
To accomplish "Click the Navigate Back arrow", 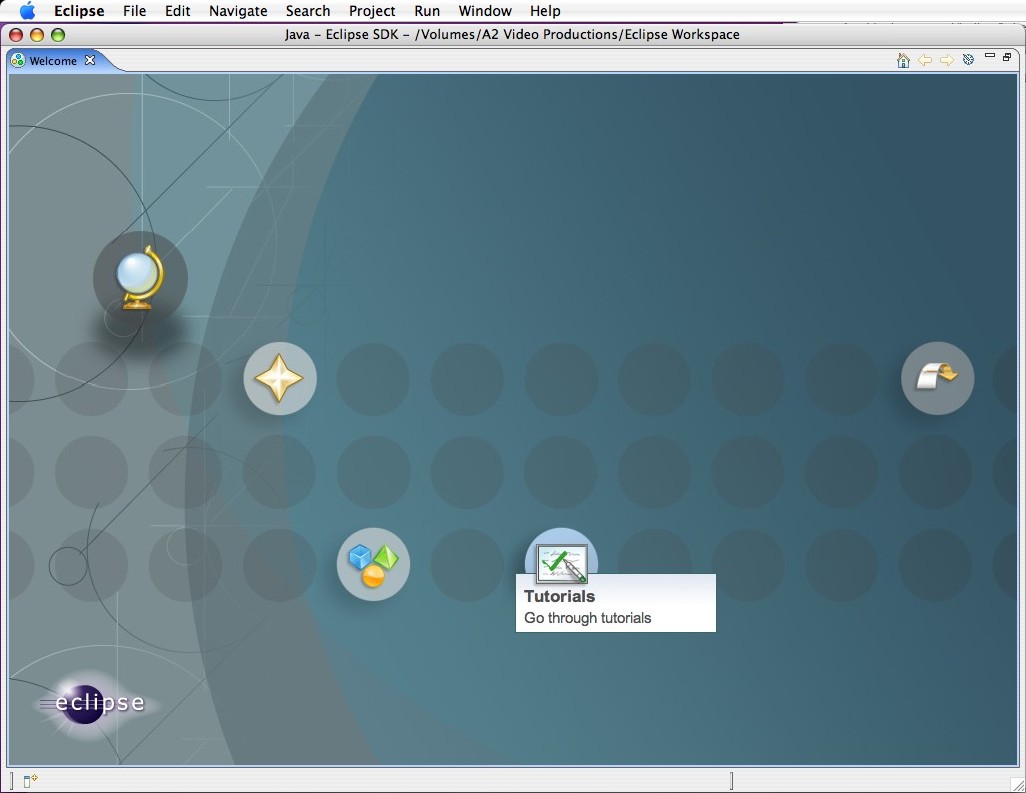I will (x=925, y=61).
